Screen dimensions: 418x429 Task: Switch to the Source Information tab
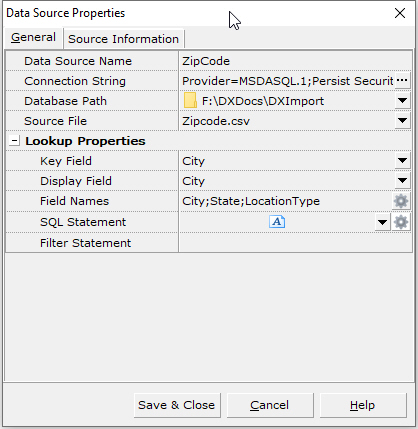tap(123, 39)
